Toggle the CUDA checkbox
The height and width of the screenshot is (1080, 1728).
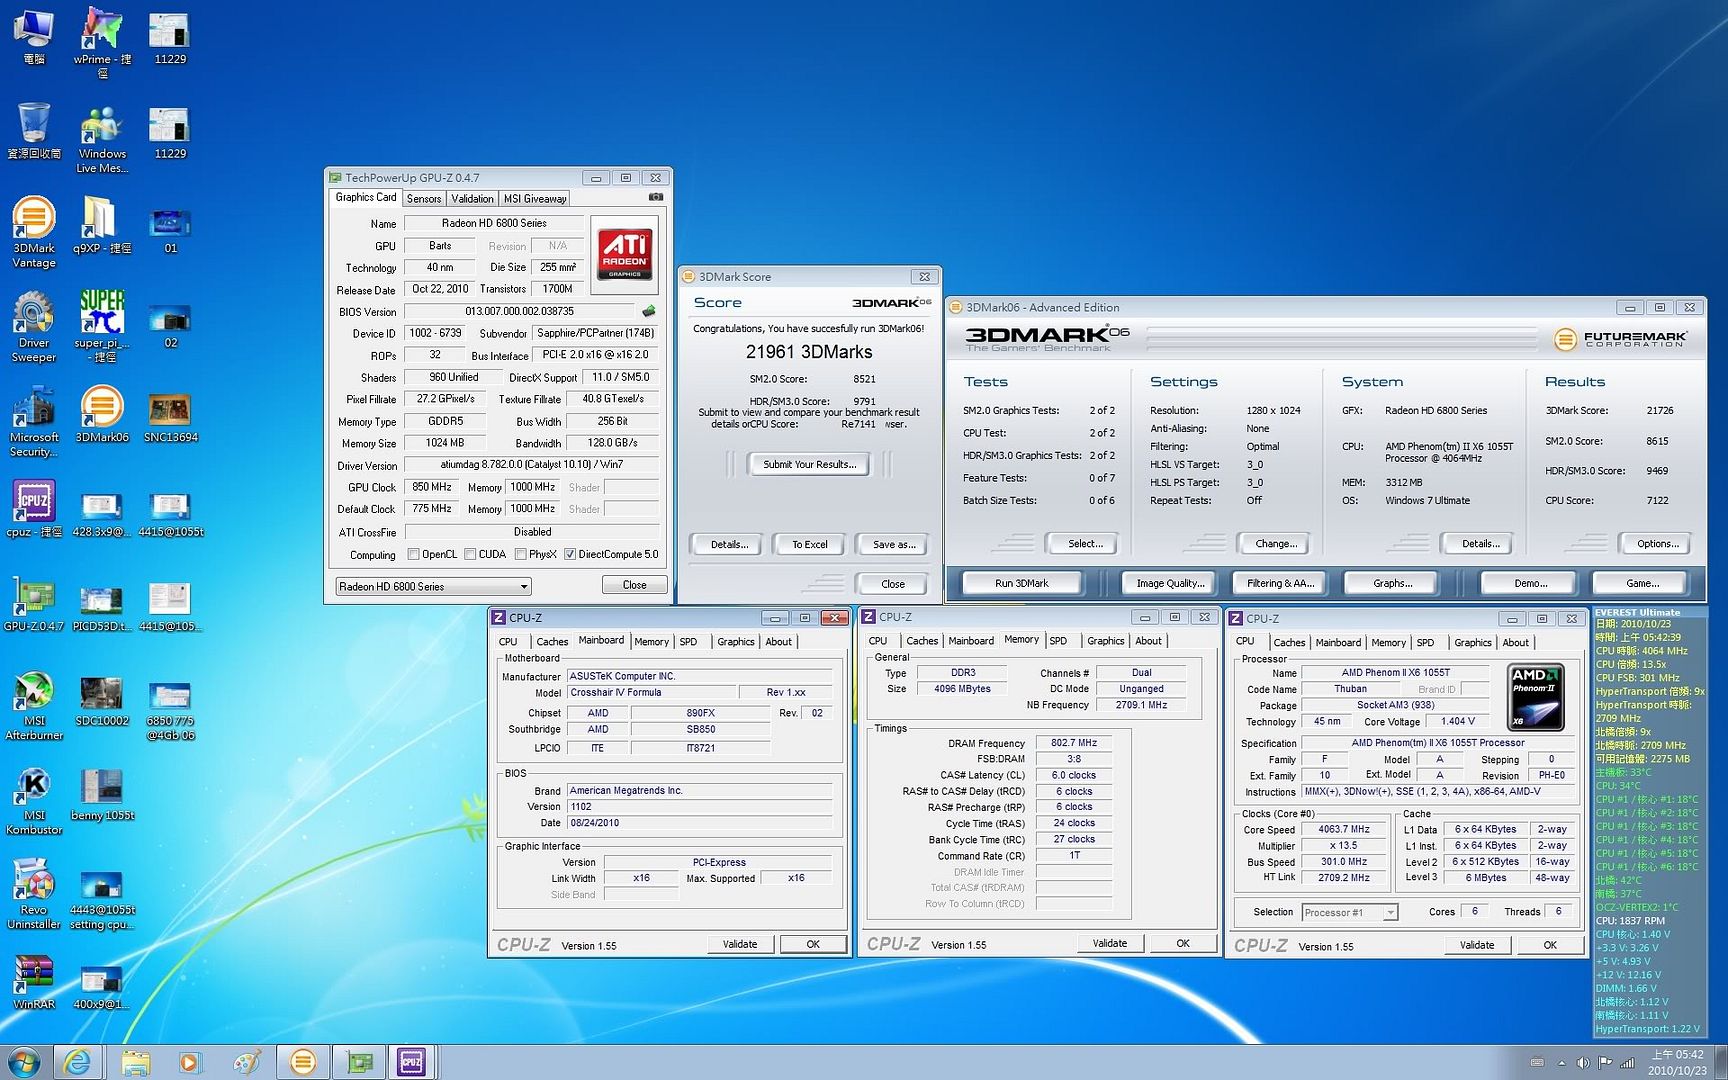click(x=470, y=554)
